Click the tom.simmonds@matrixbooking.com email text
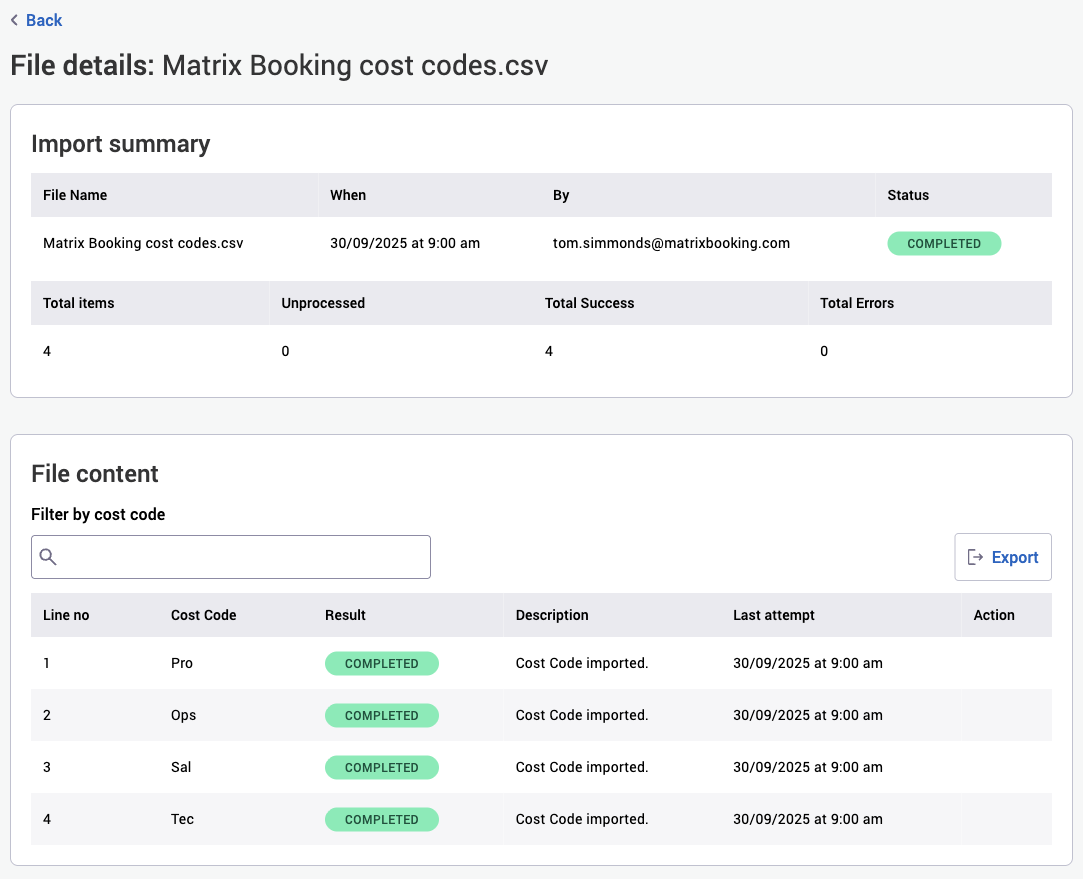Screen dimensions: 1083x879 point(671,243)
